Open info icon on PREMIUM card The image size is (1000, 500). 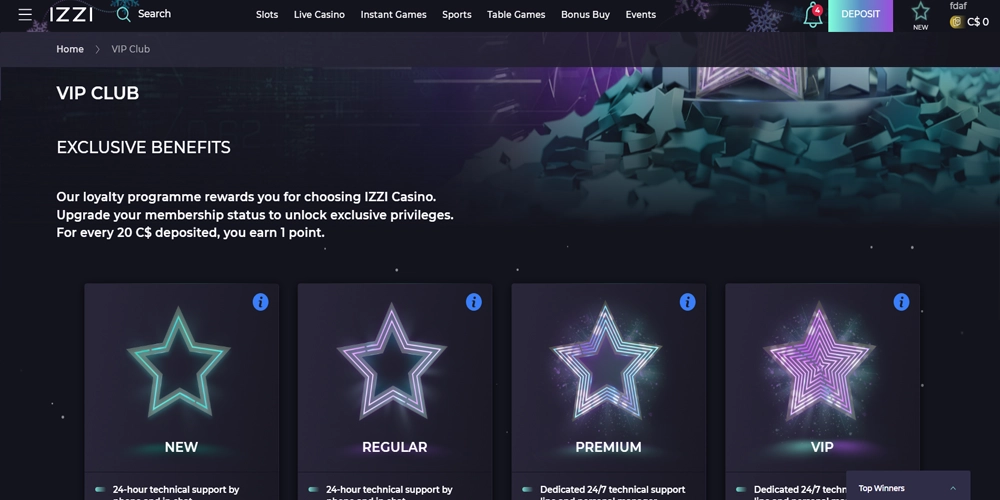(x=687, y=302)
